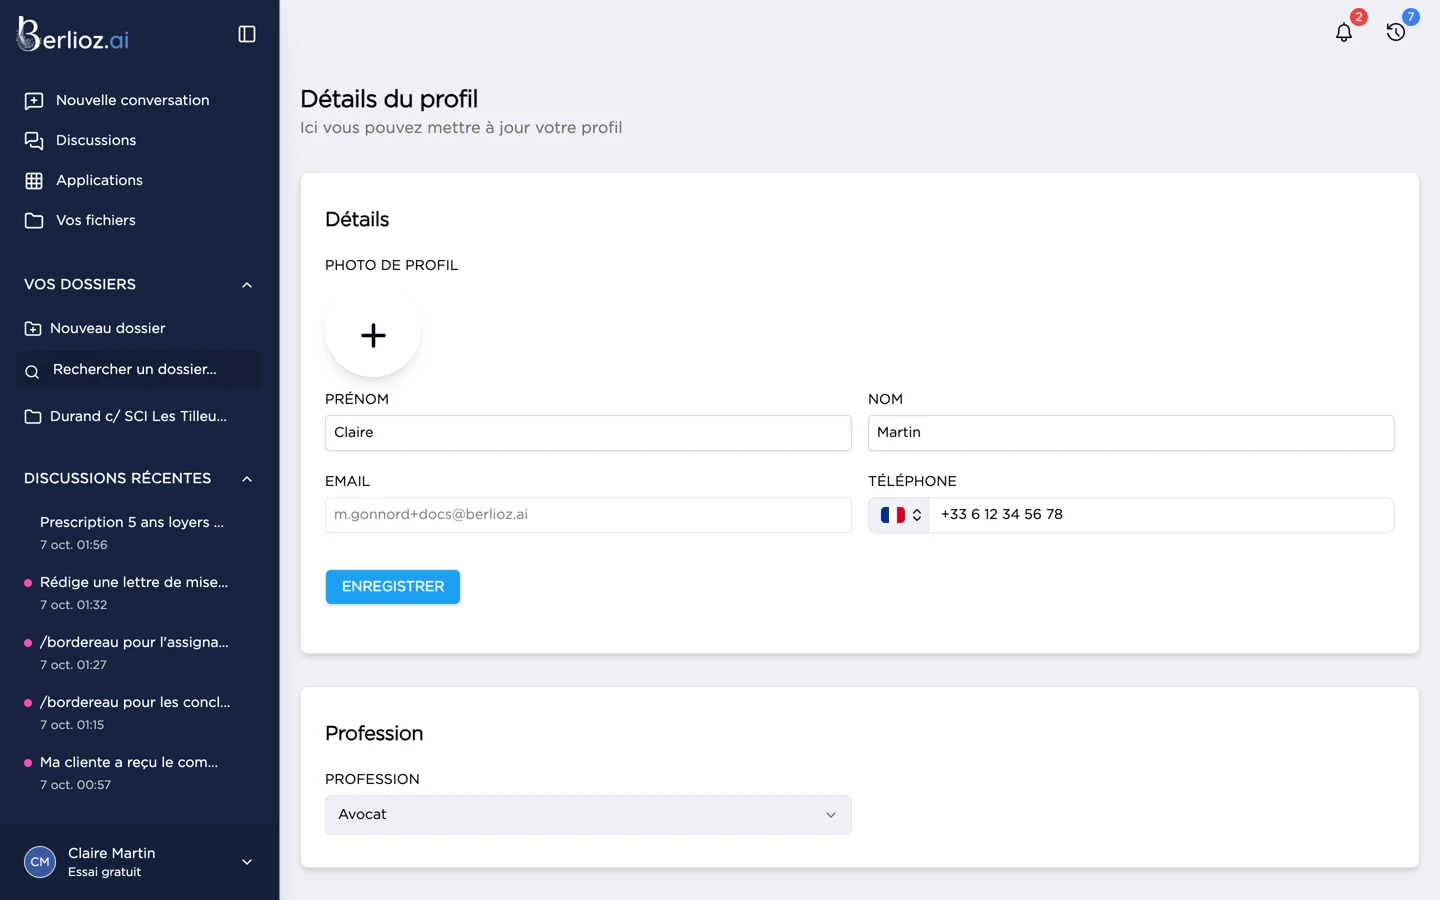
Task: Click the Téléphone number field
Action: point(1161,515)
